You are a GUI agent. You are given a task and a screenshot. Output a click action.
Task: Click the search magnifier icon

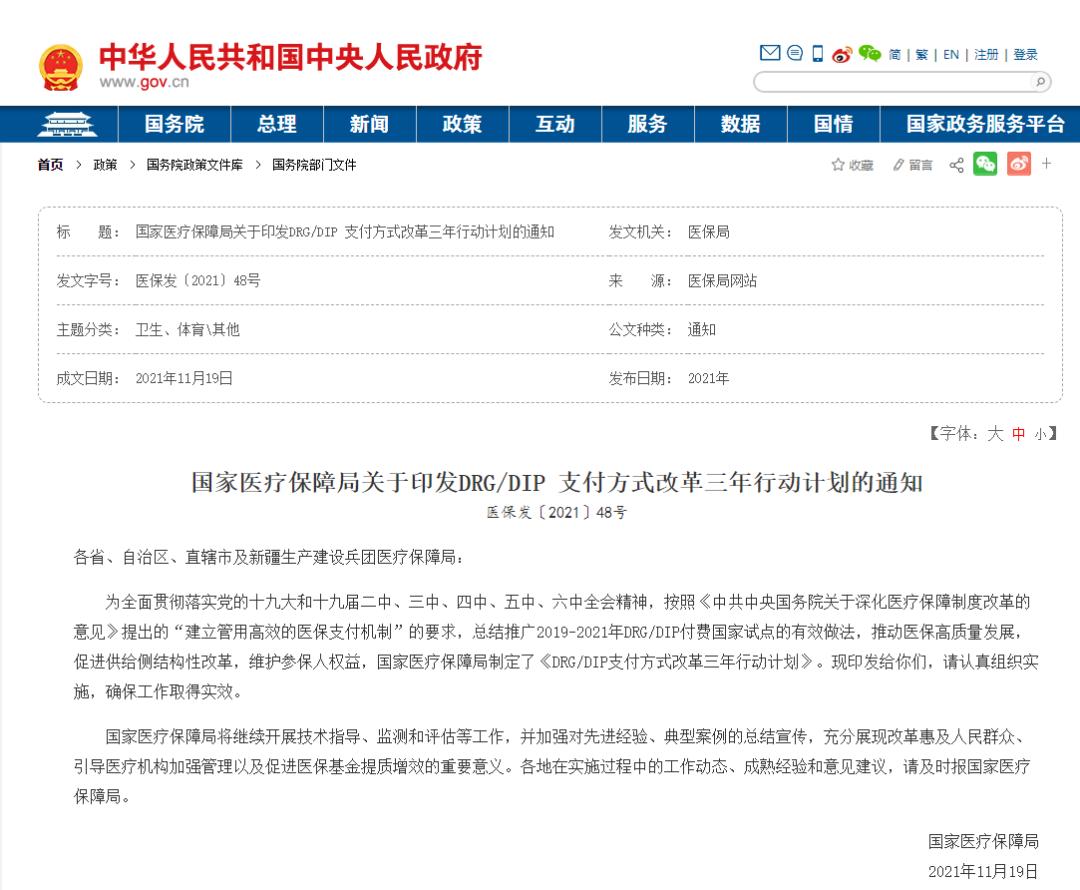tap(1042, 83)
